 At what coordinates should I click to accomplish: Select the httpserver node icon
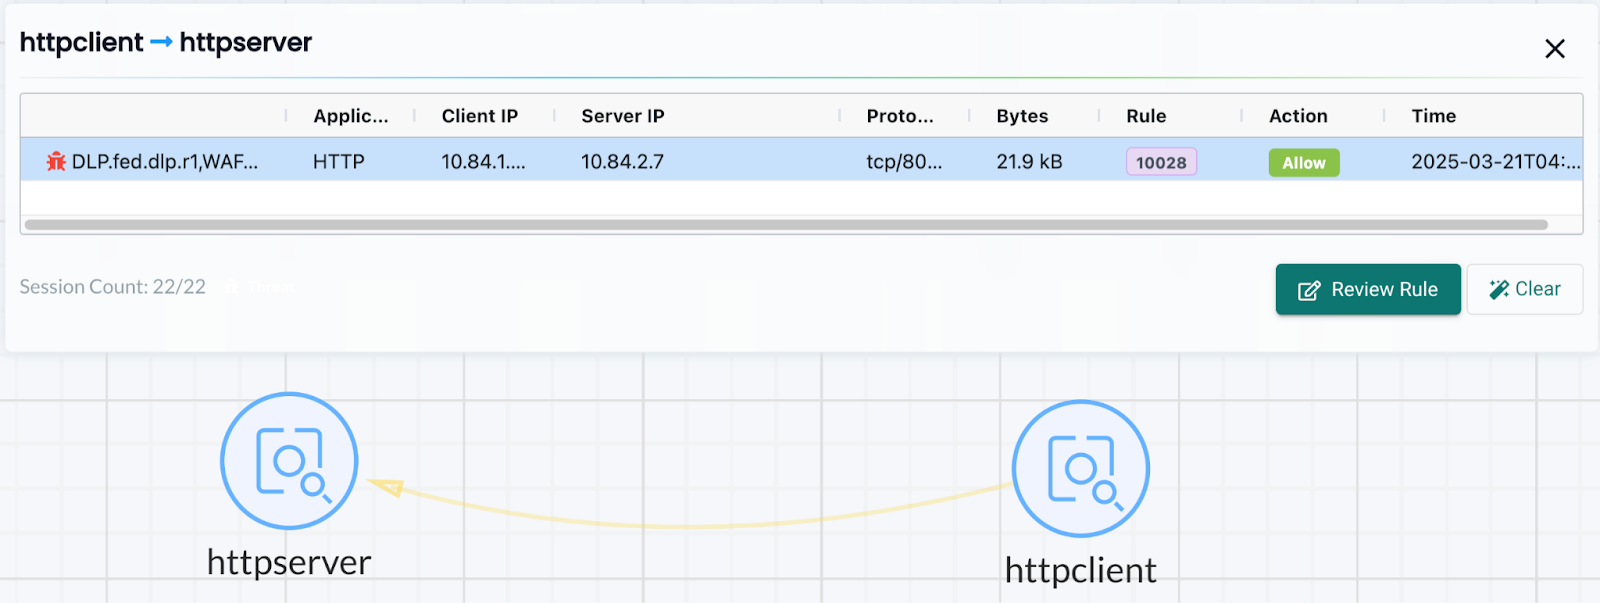pos(289,461)
